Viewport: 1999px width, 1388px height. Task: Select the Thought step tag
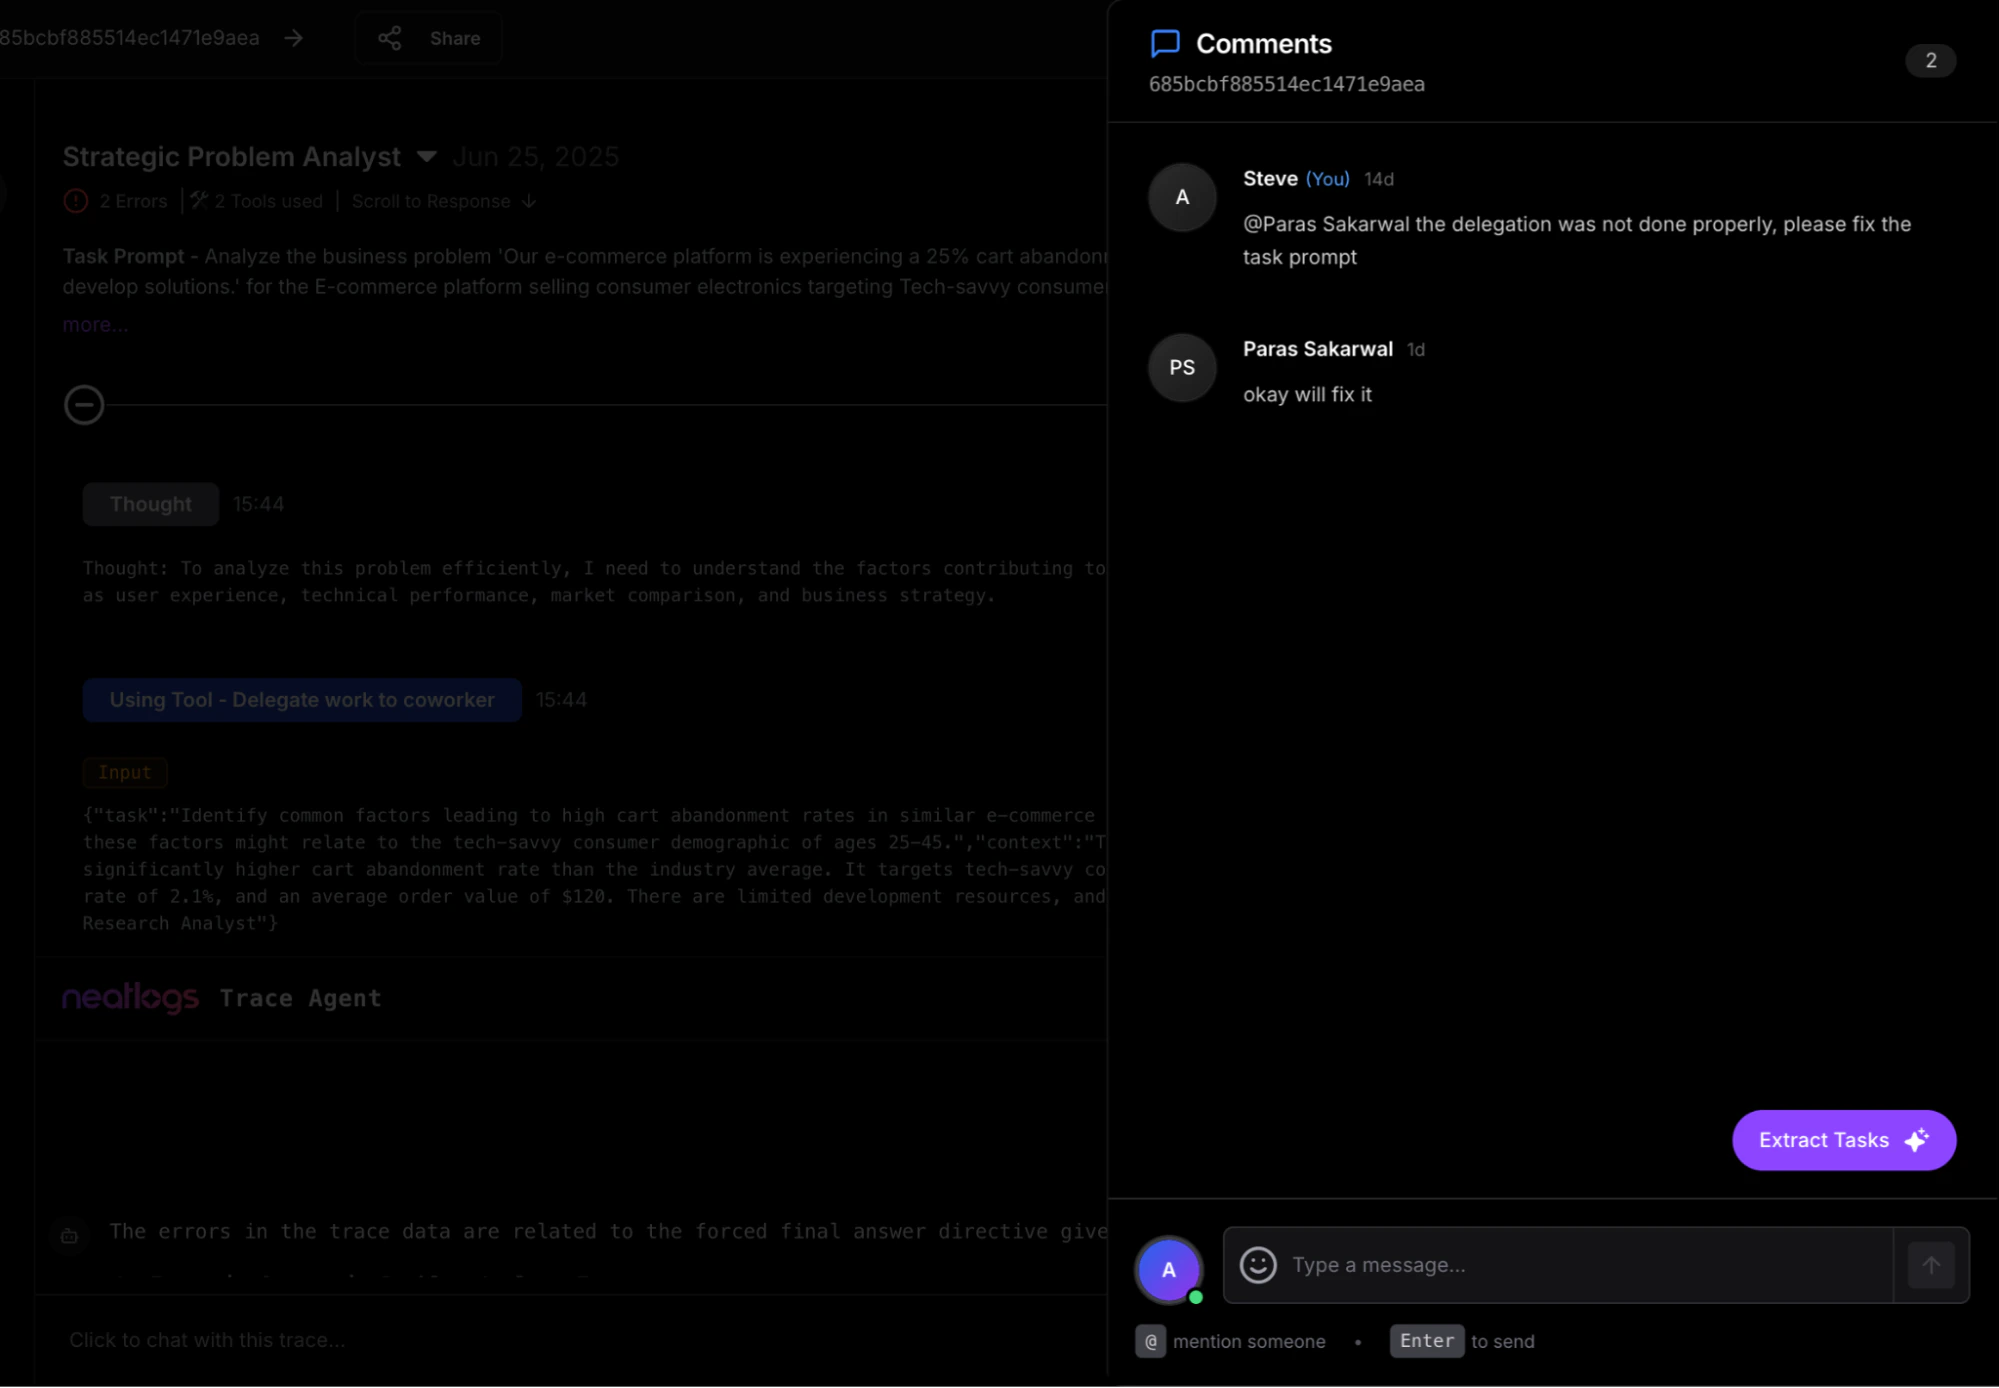pyautogui.click(x=151, y=504)
